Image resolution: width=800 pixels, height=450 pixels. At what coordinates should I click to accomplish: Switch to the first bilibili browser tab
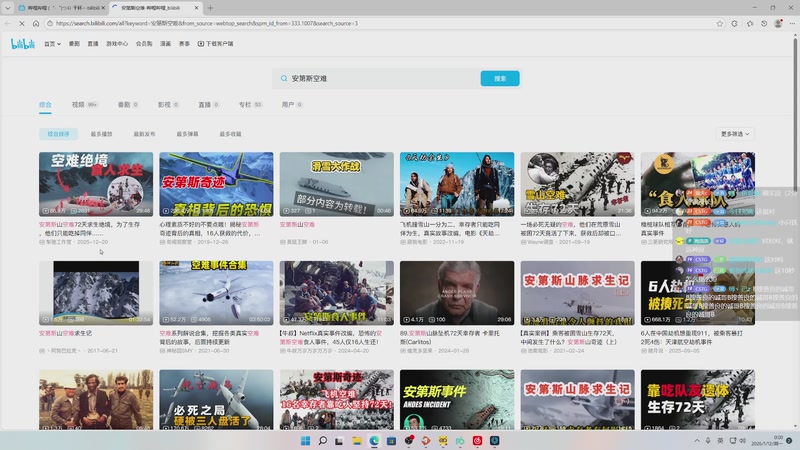tap(60, 8)
